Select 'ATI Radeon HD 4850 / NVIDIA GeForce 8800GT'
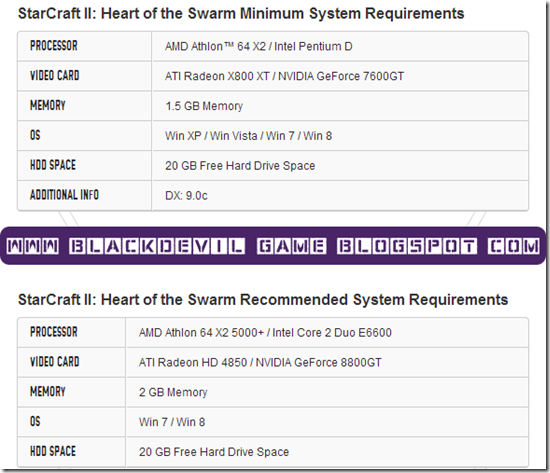The image size is (550, 473). pos(260,362)
